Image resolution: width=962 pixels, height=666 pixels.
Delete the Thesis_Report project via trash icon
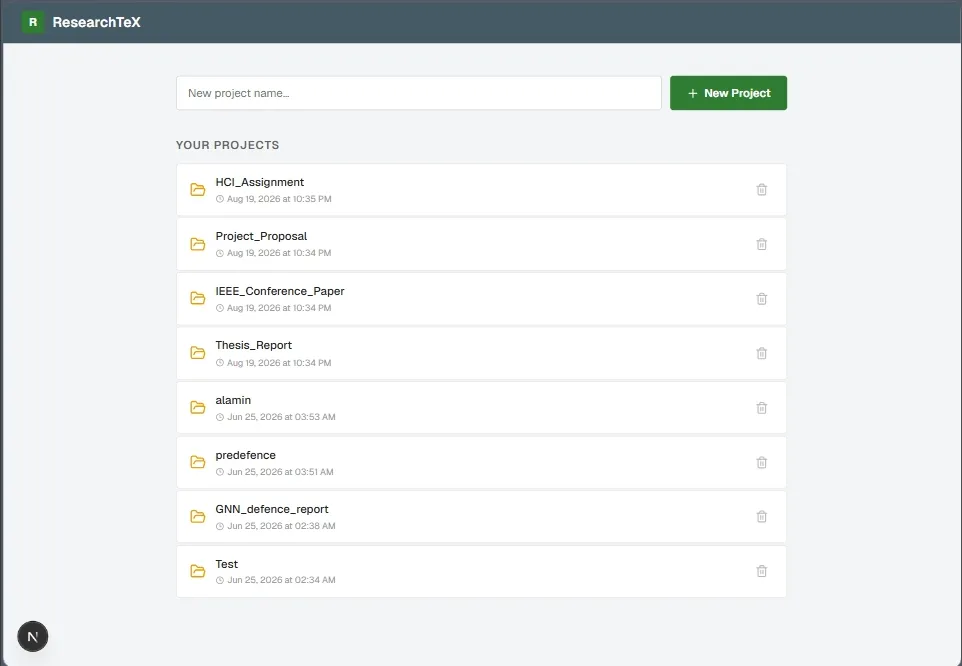click(761, 353)
